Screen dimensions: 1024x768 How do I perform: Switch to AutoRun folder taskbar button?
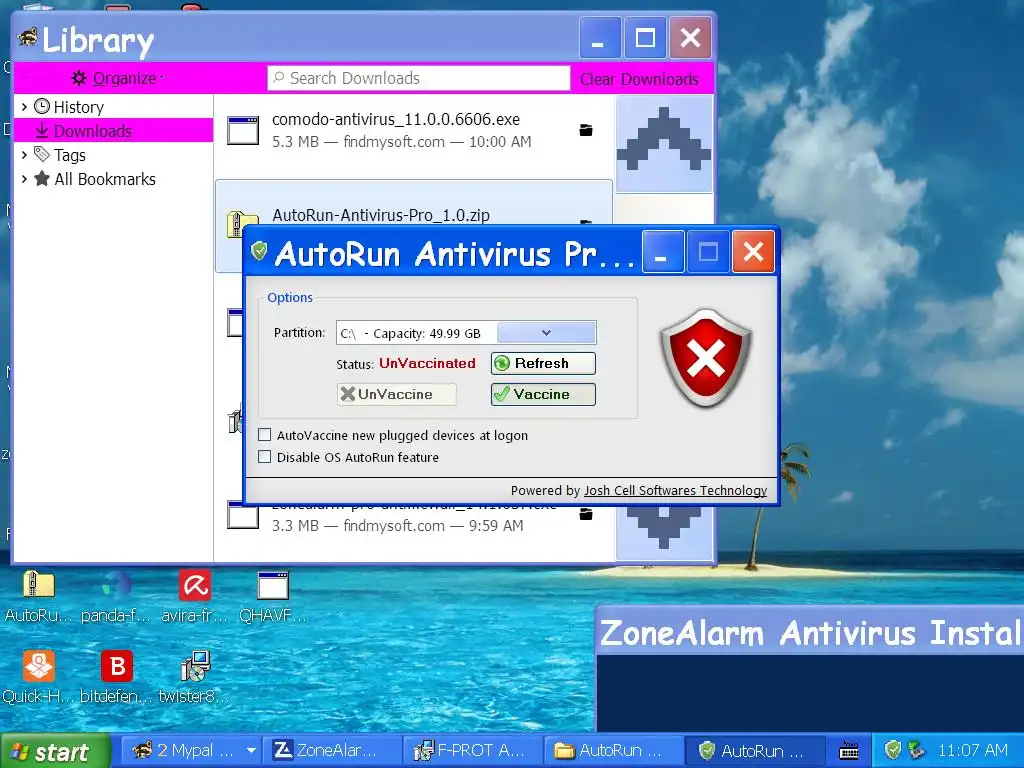[x=613, y=751]
